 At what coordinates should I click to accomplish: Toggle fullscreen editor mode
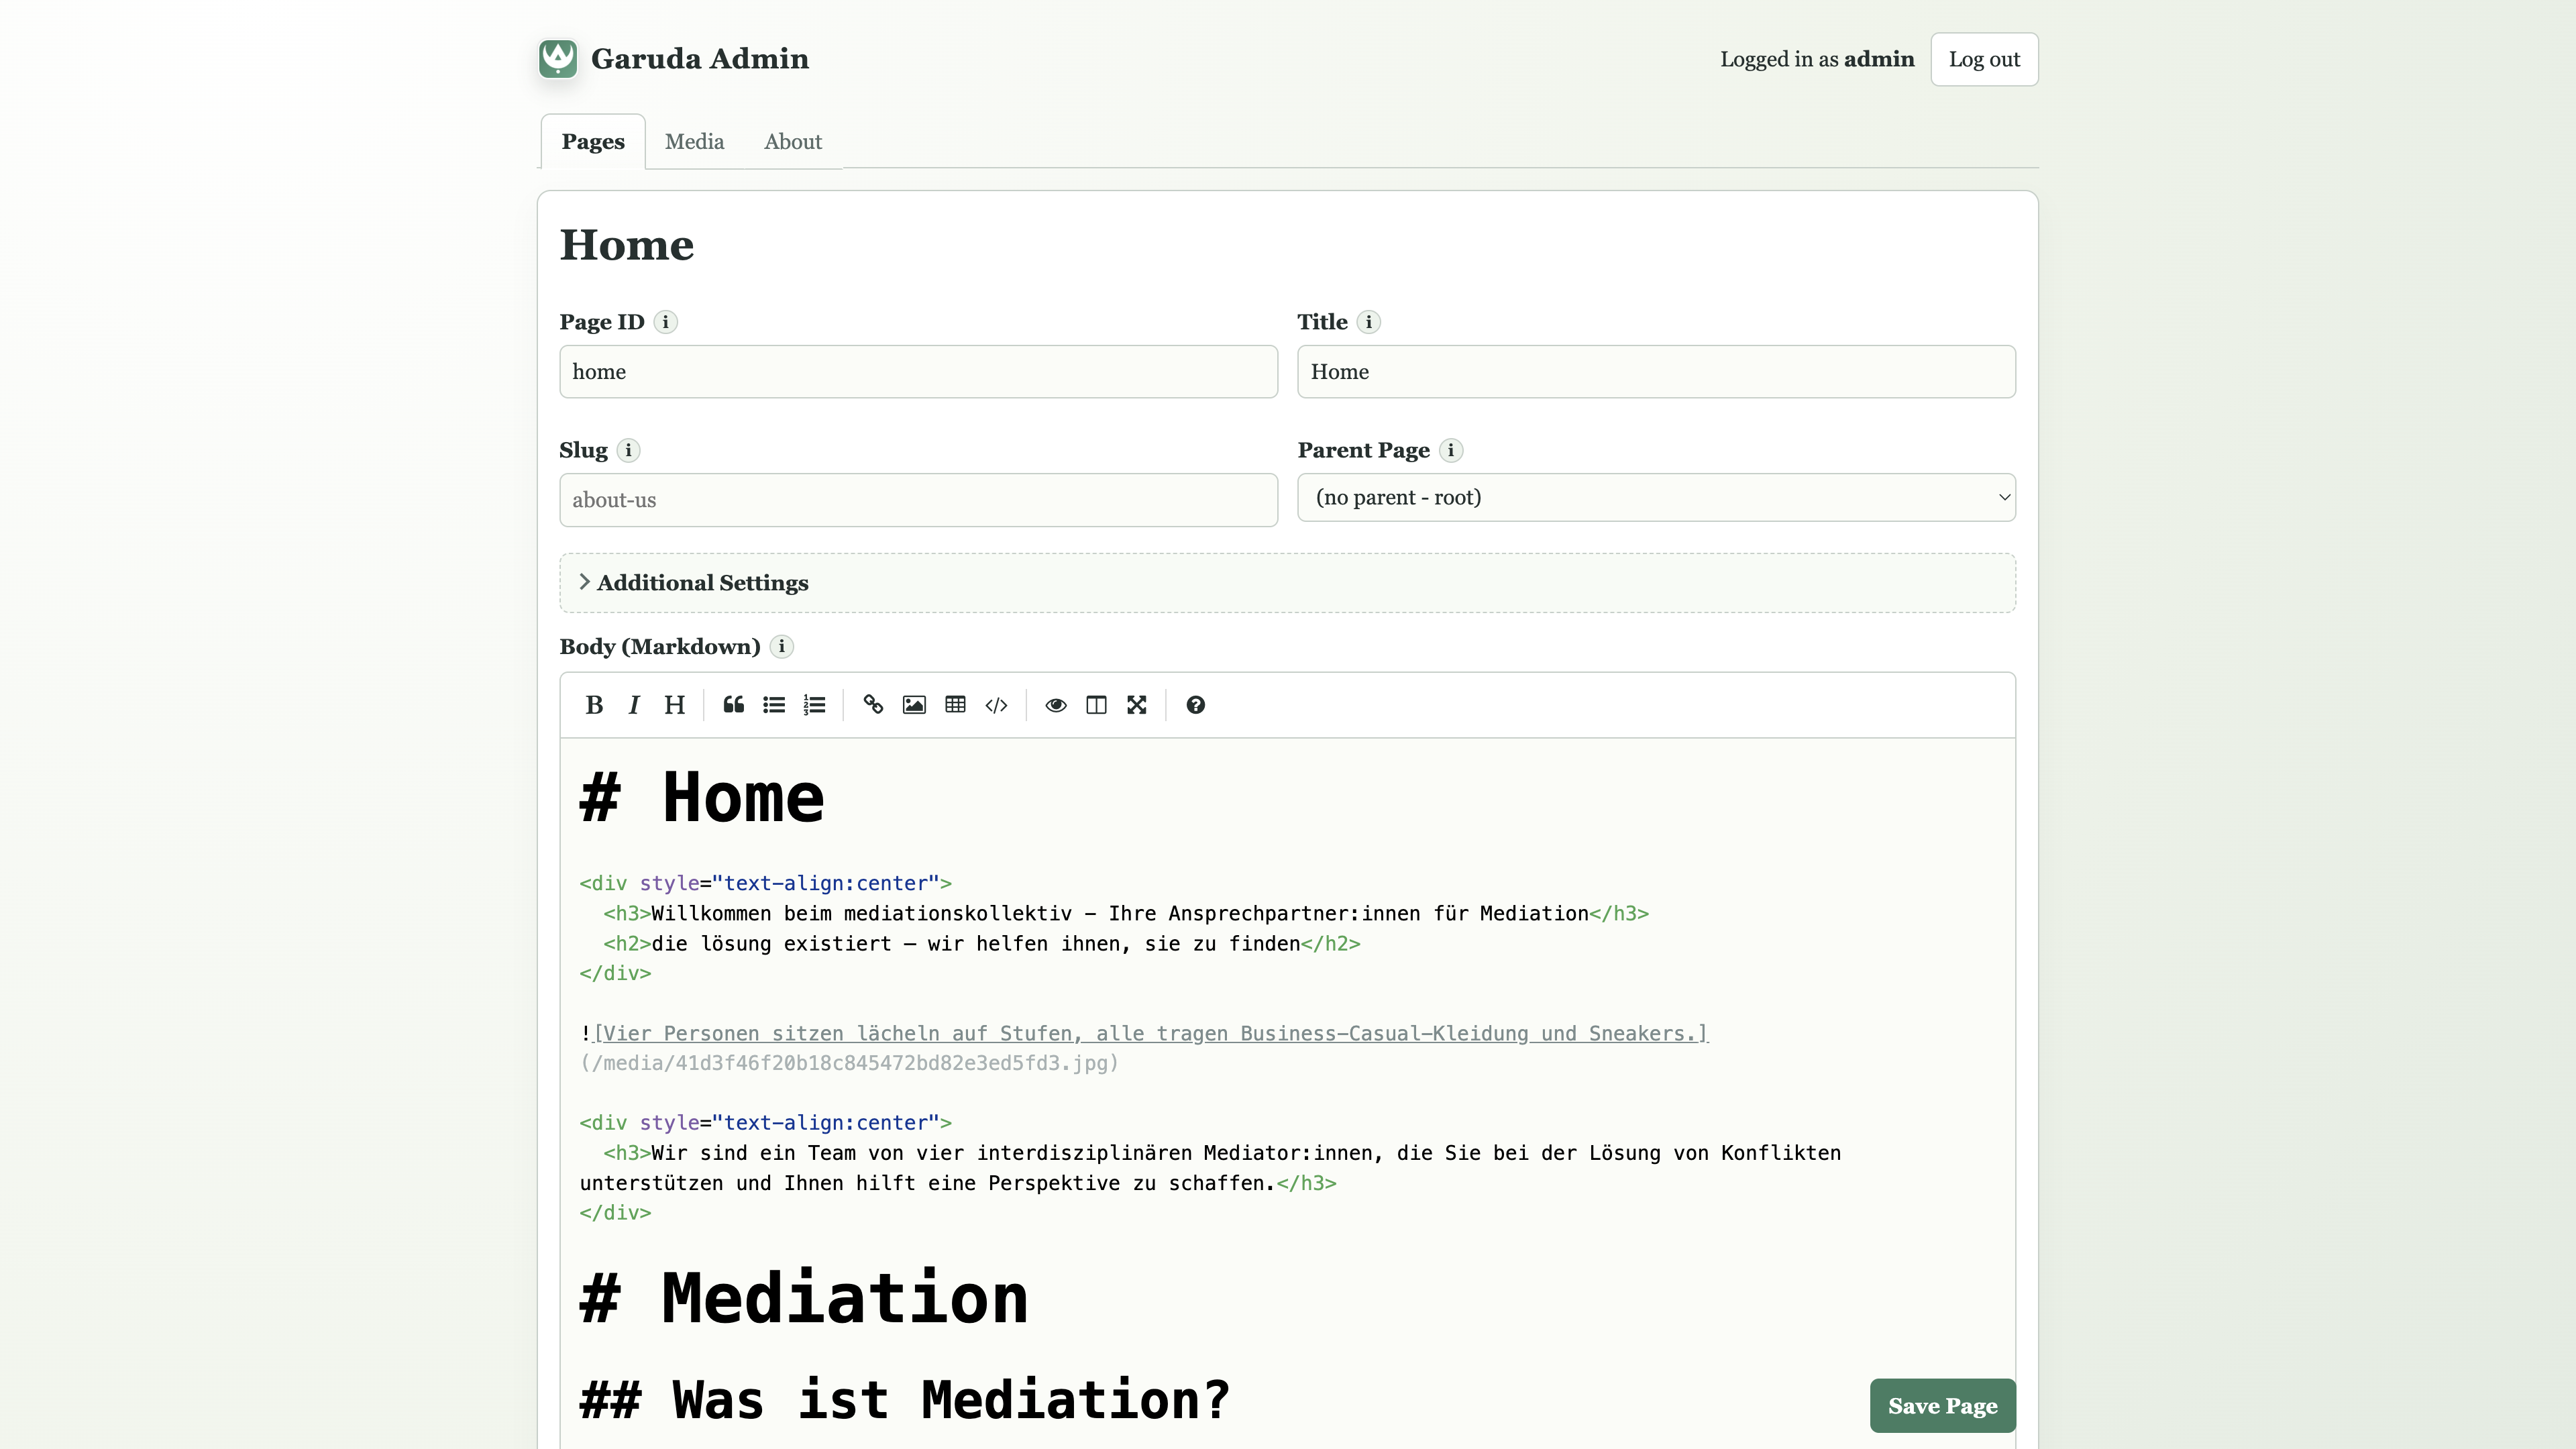point(1137,705)
